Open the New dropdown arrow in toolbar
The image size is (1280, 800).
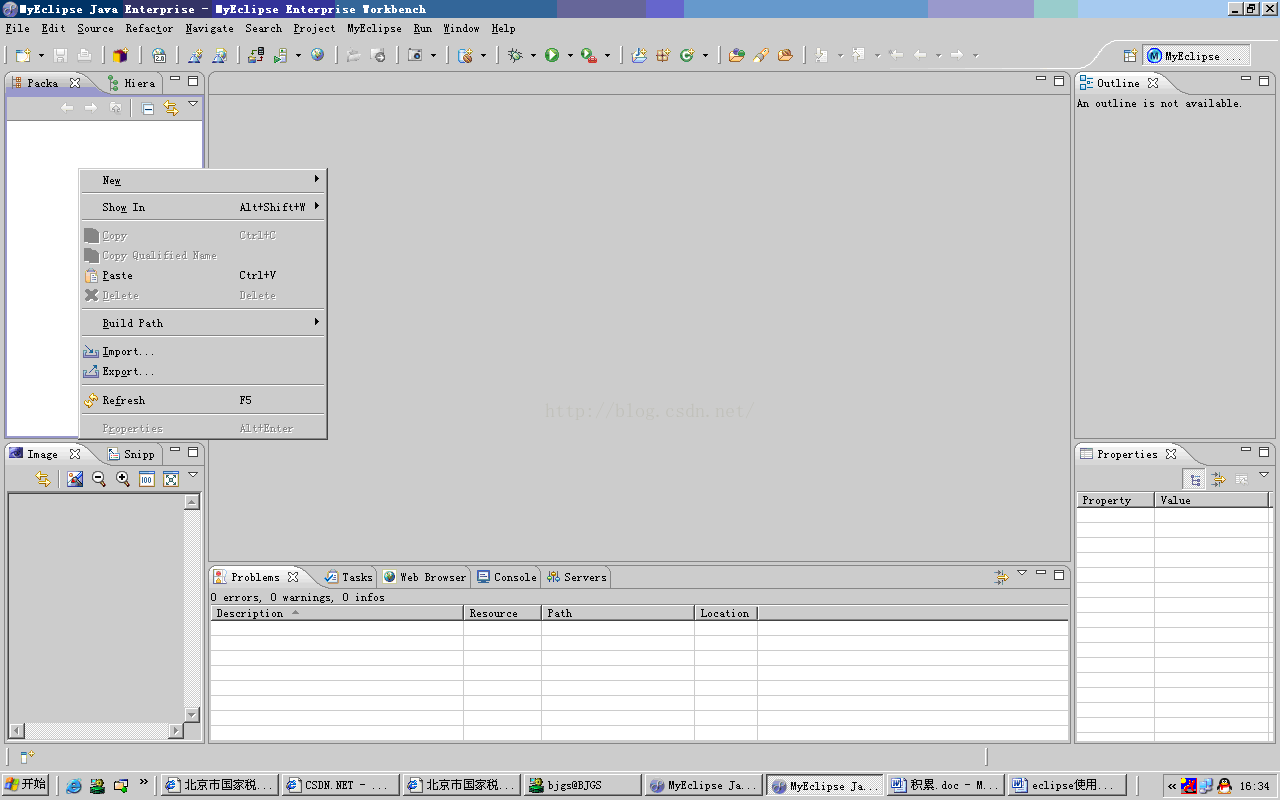point(41,56)
